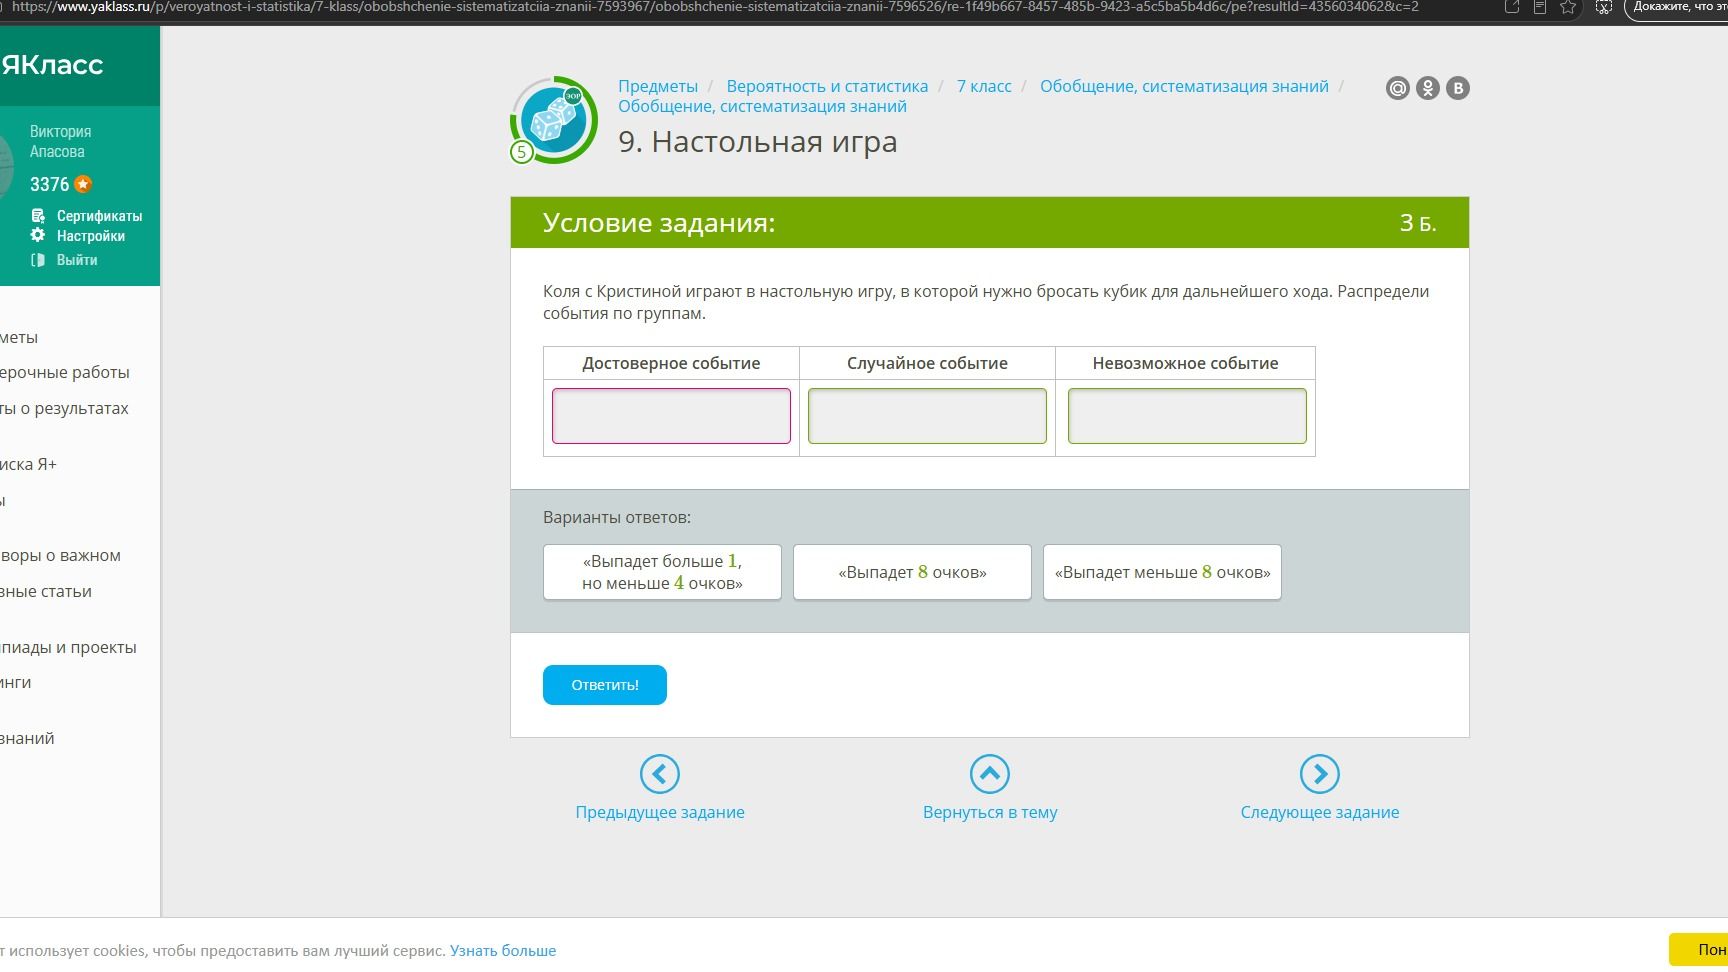Click the Предыдущее задание link text
This screenshot has width=1728, height=972.
660,812
